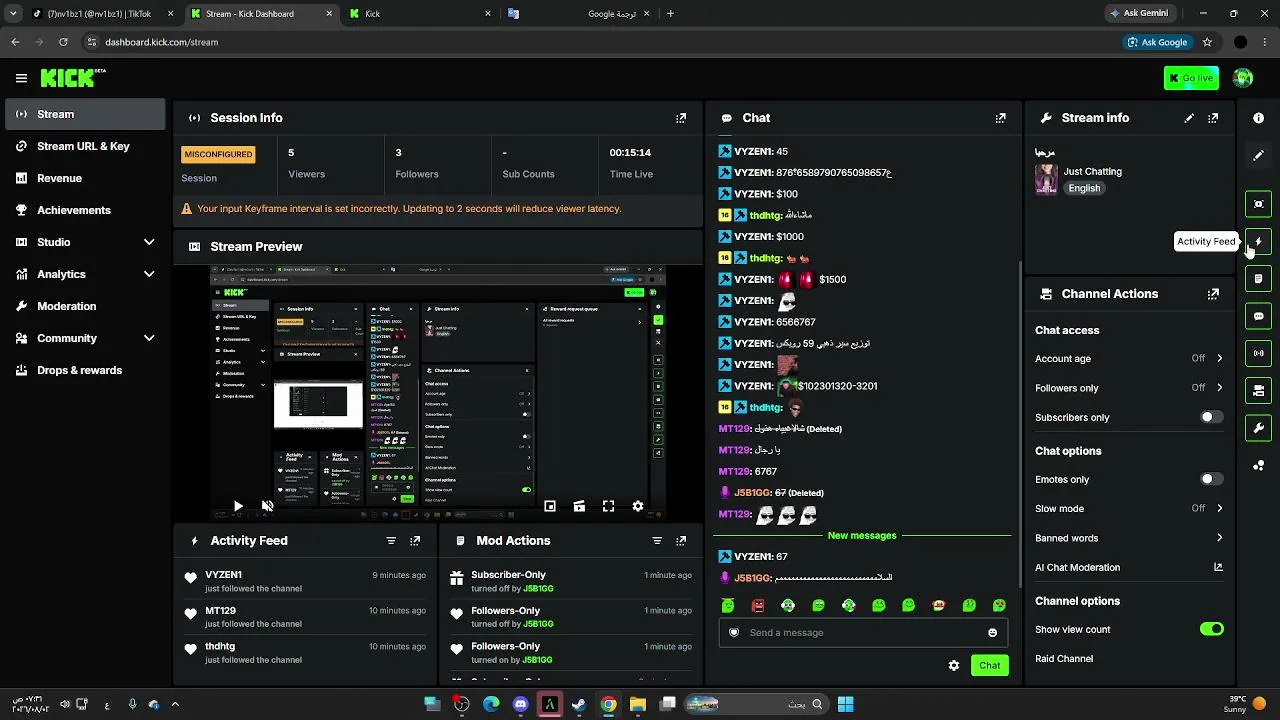The width and height of the screenshot is (1280, 720).
Task: Pop out the Channel Actions panel
Action: [1213, 294]
